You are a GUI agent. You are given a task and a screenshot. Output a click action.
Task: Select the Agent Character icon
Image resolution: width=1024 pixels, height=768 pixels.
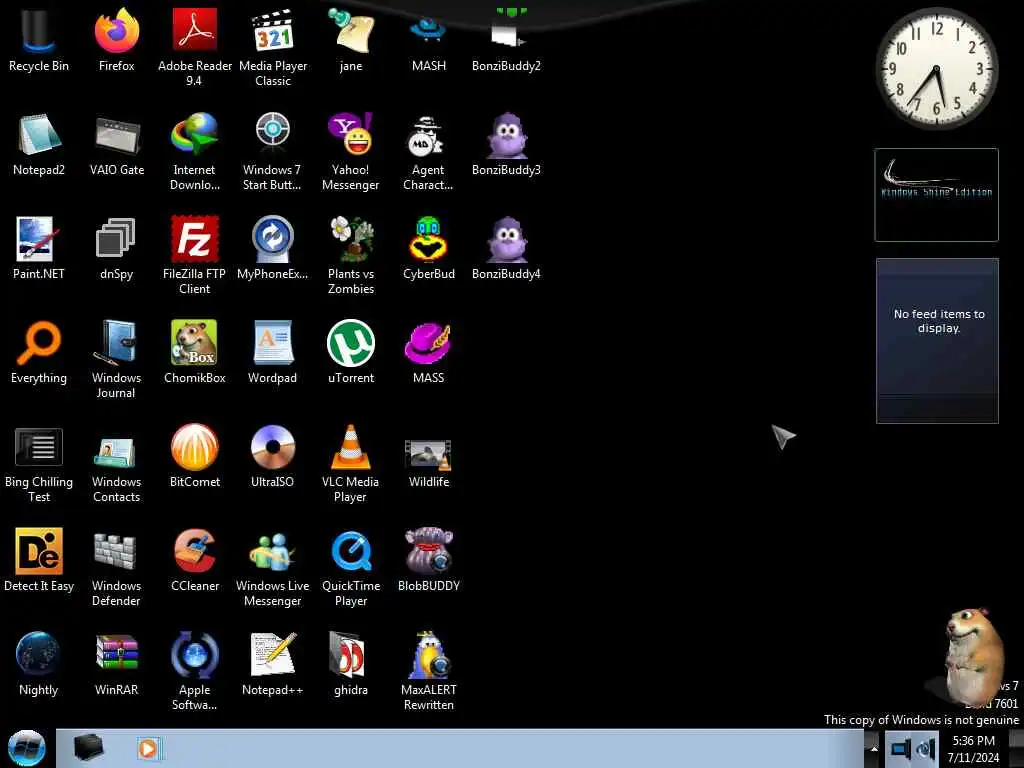click(428, 152)
